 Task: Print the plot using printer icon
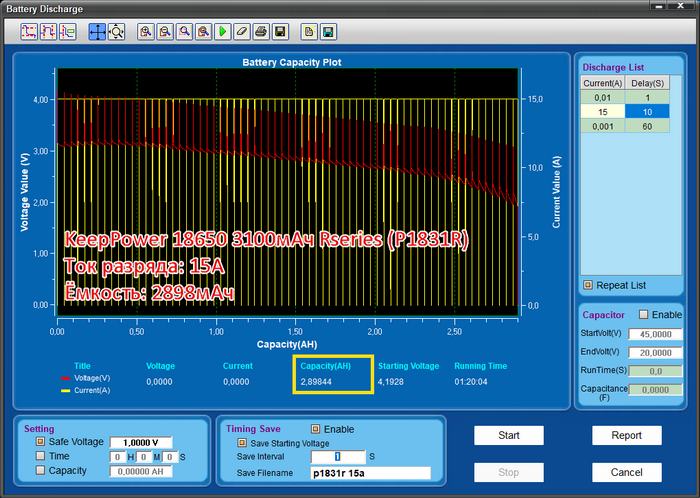point(260,32)
